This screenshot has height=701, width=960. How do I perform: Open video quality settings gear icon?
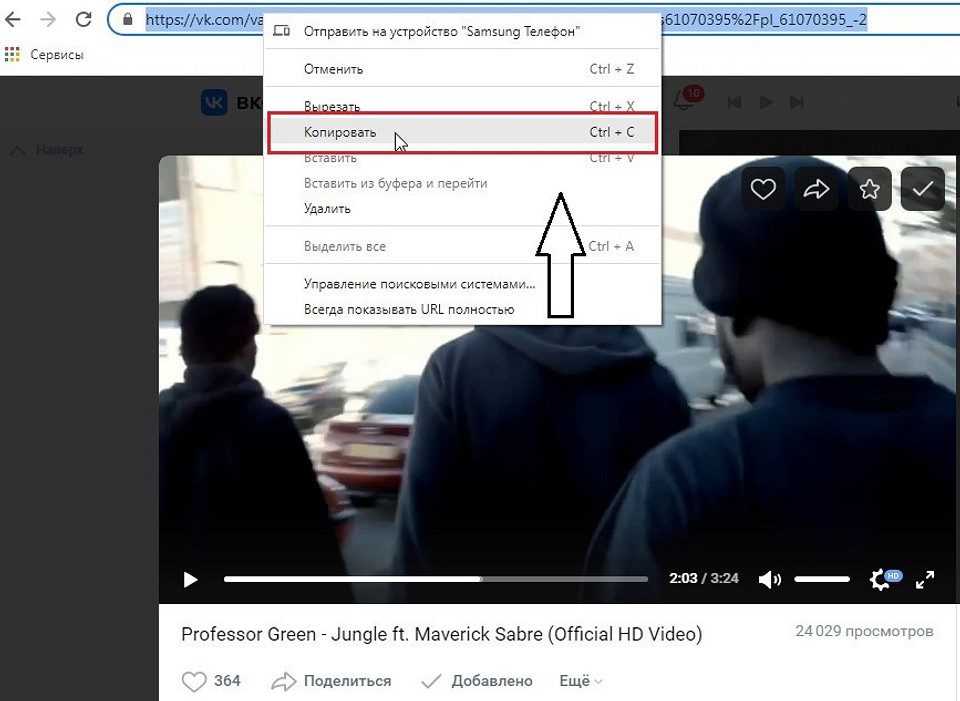pyautogui.click(x=885, y=578)
